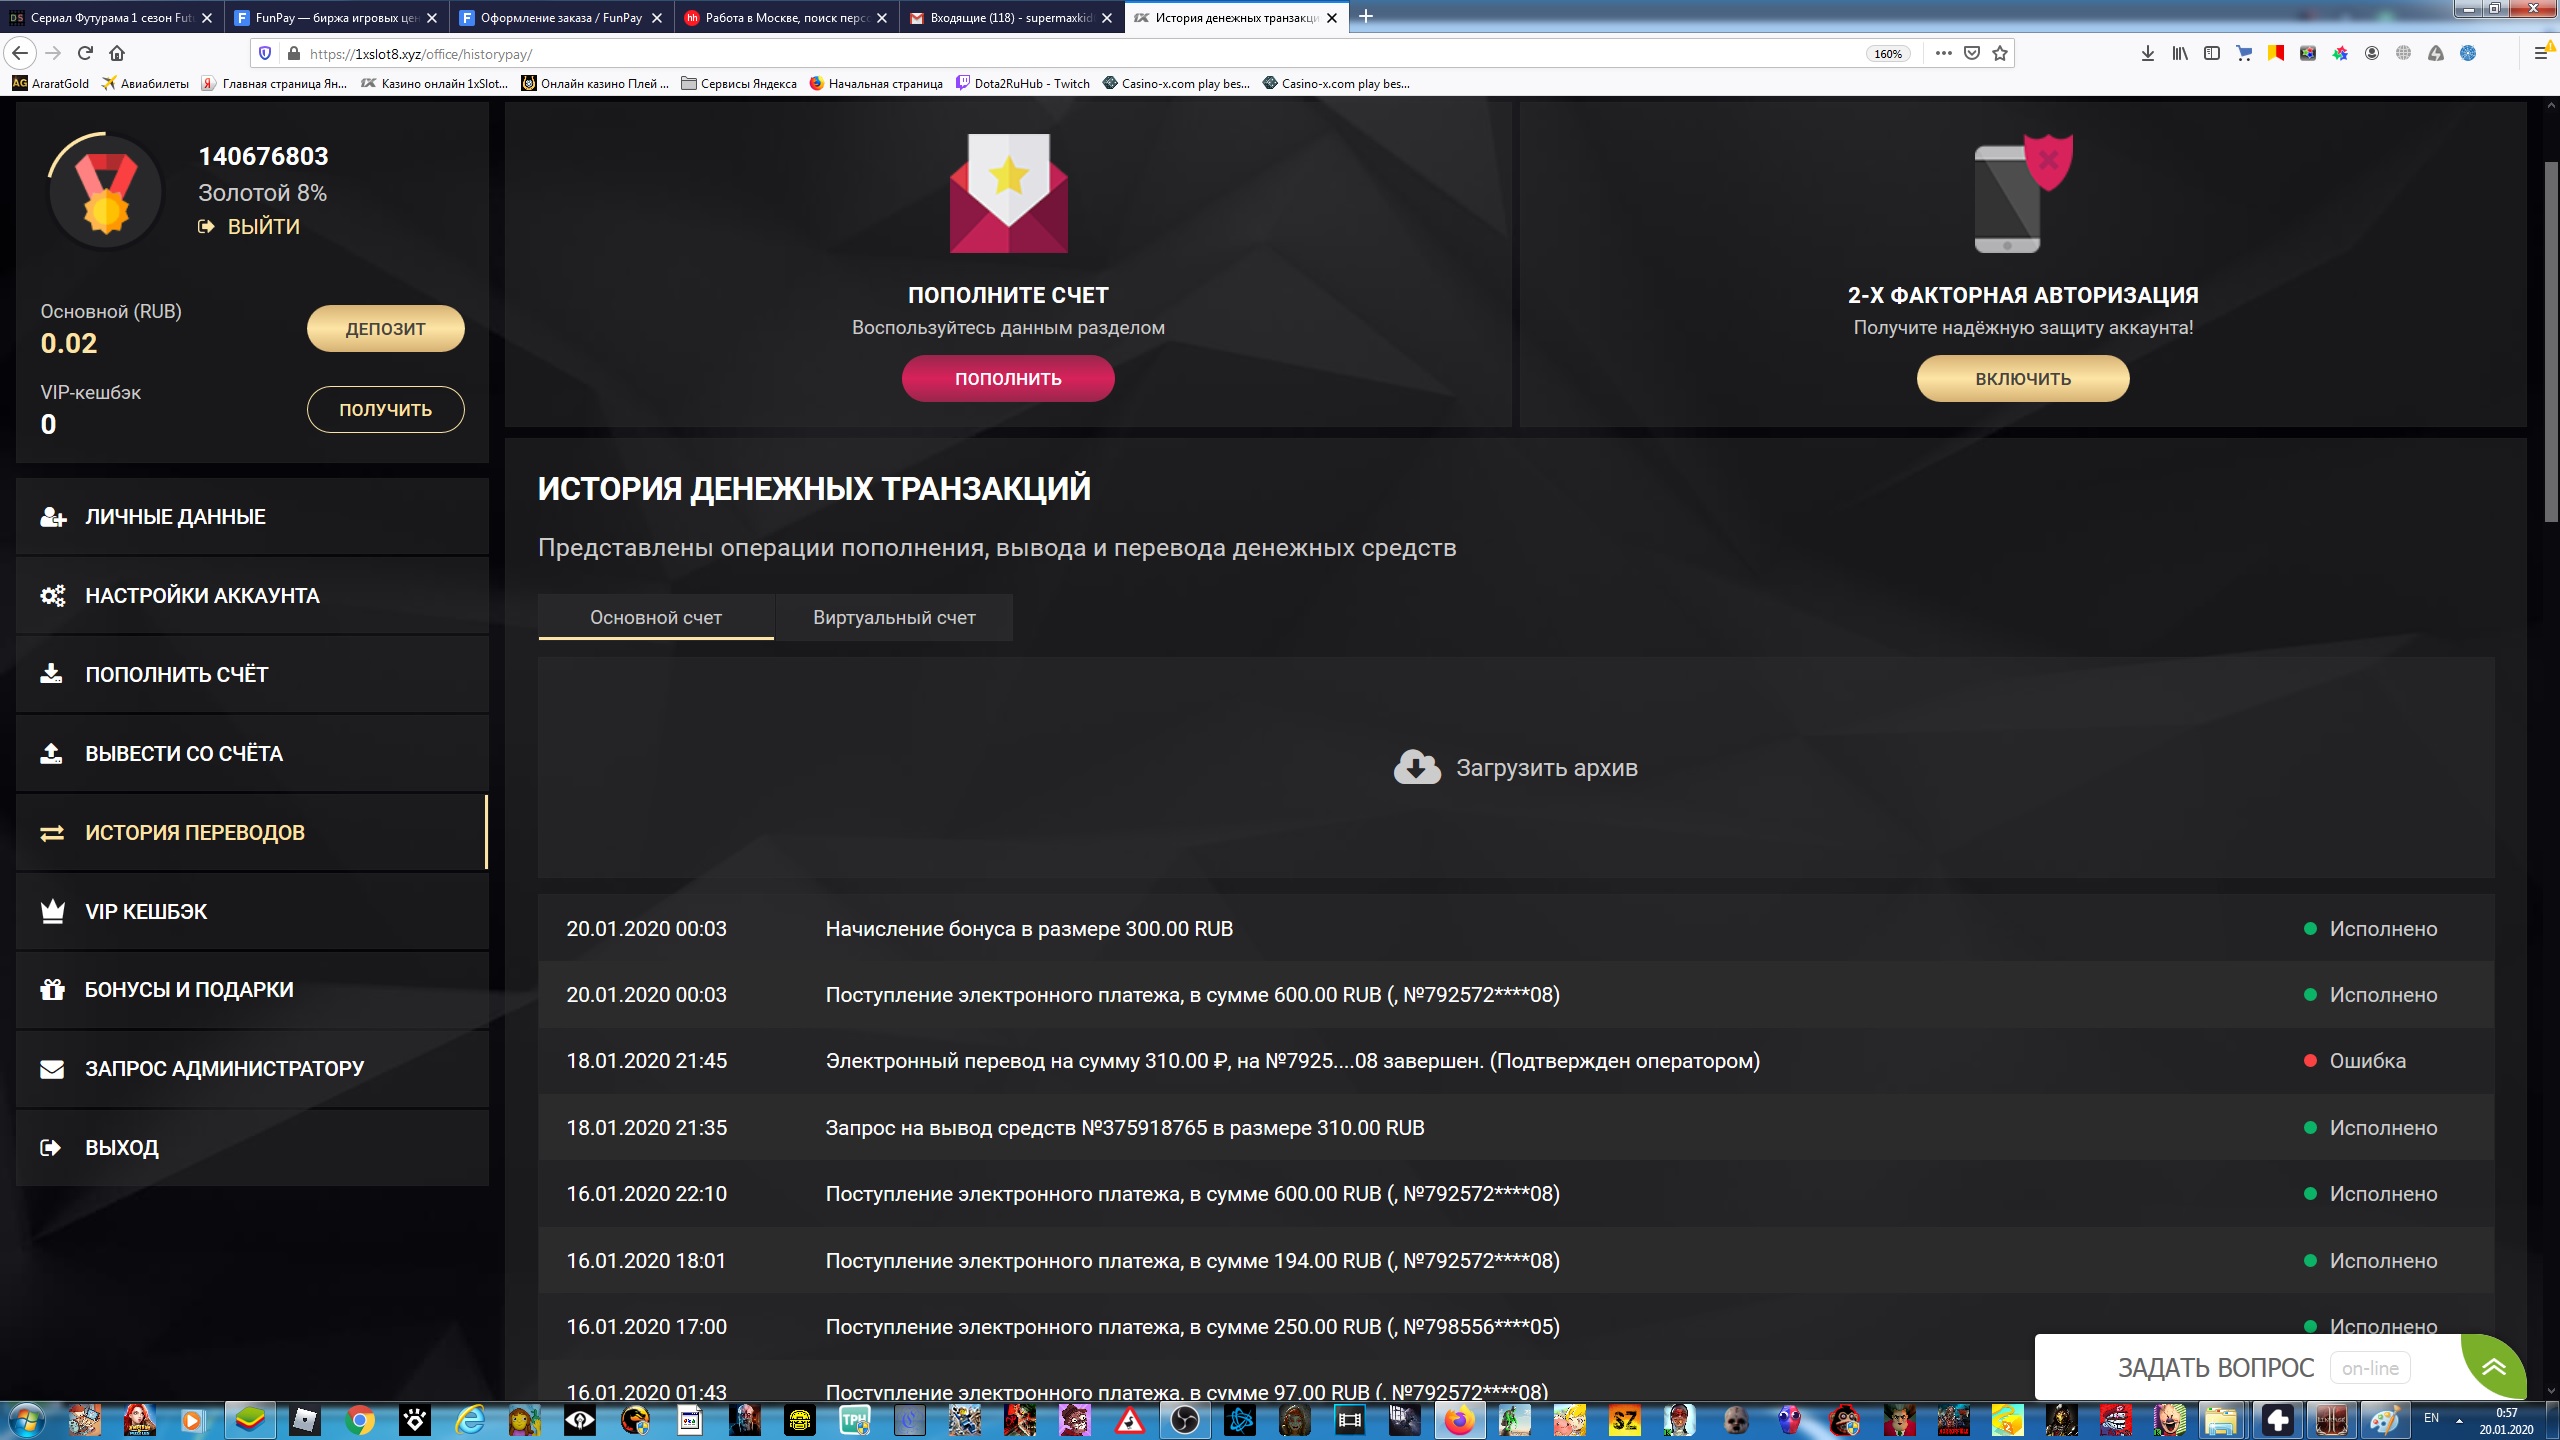Open the Firefox downloads arrow icon

pos(2147,53)
